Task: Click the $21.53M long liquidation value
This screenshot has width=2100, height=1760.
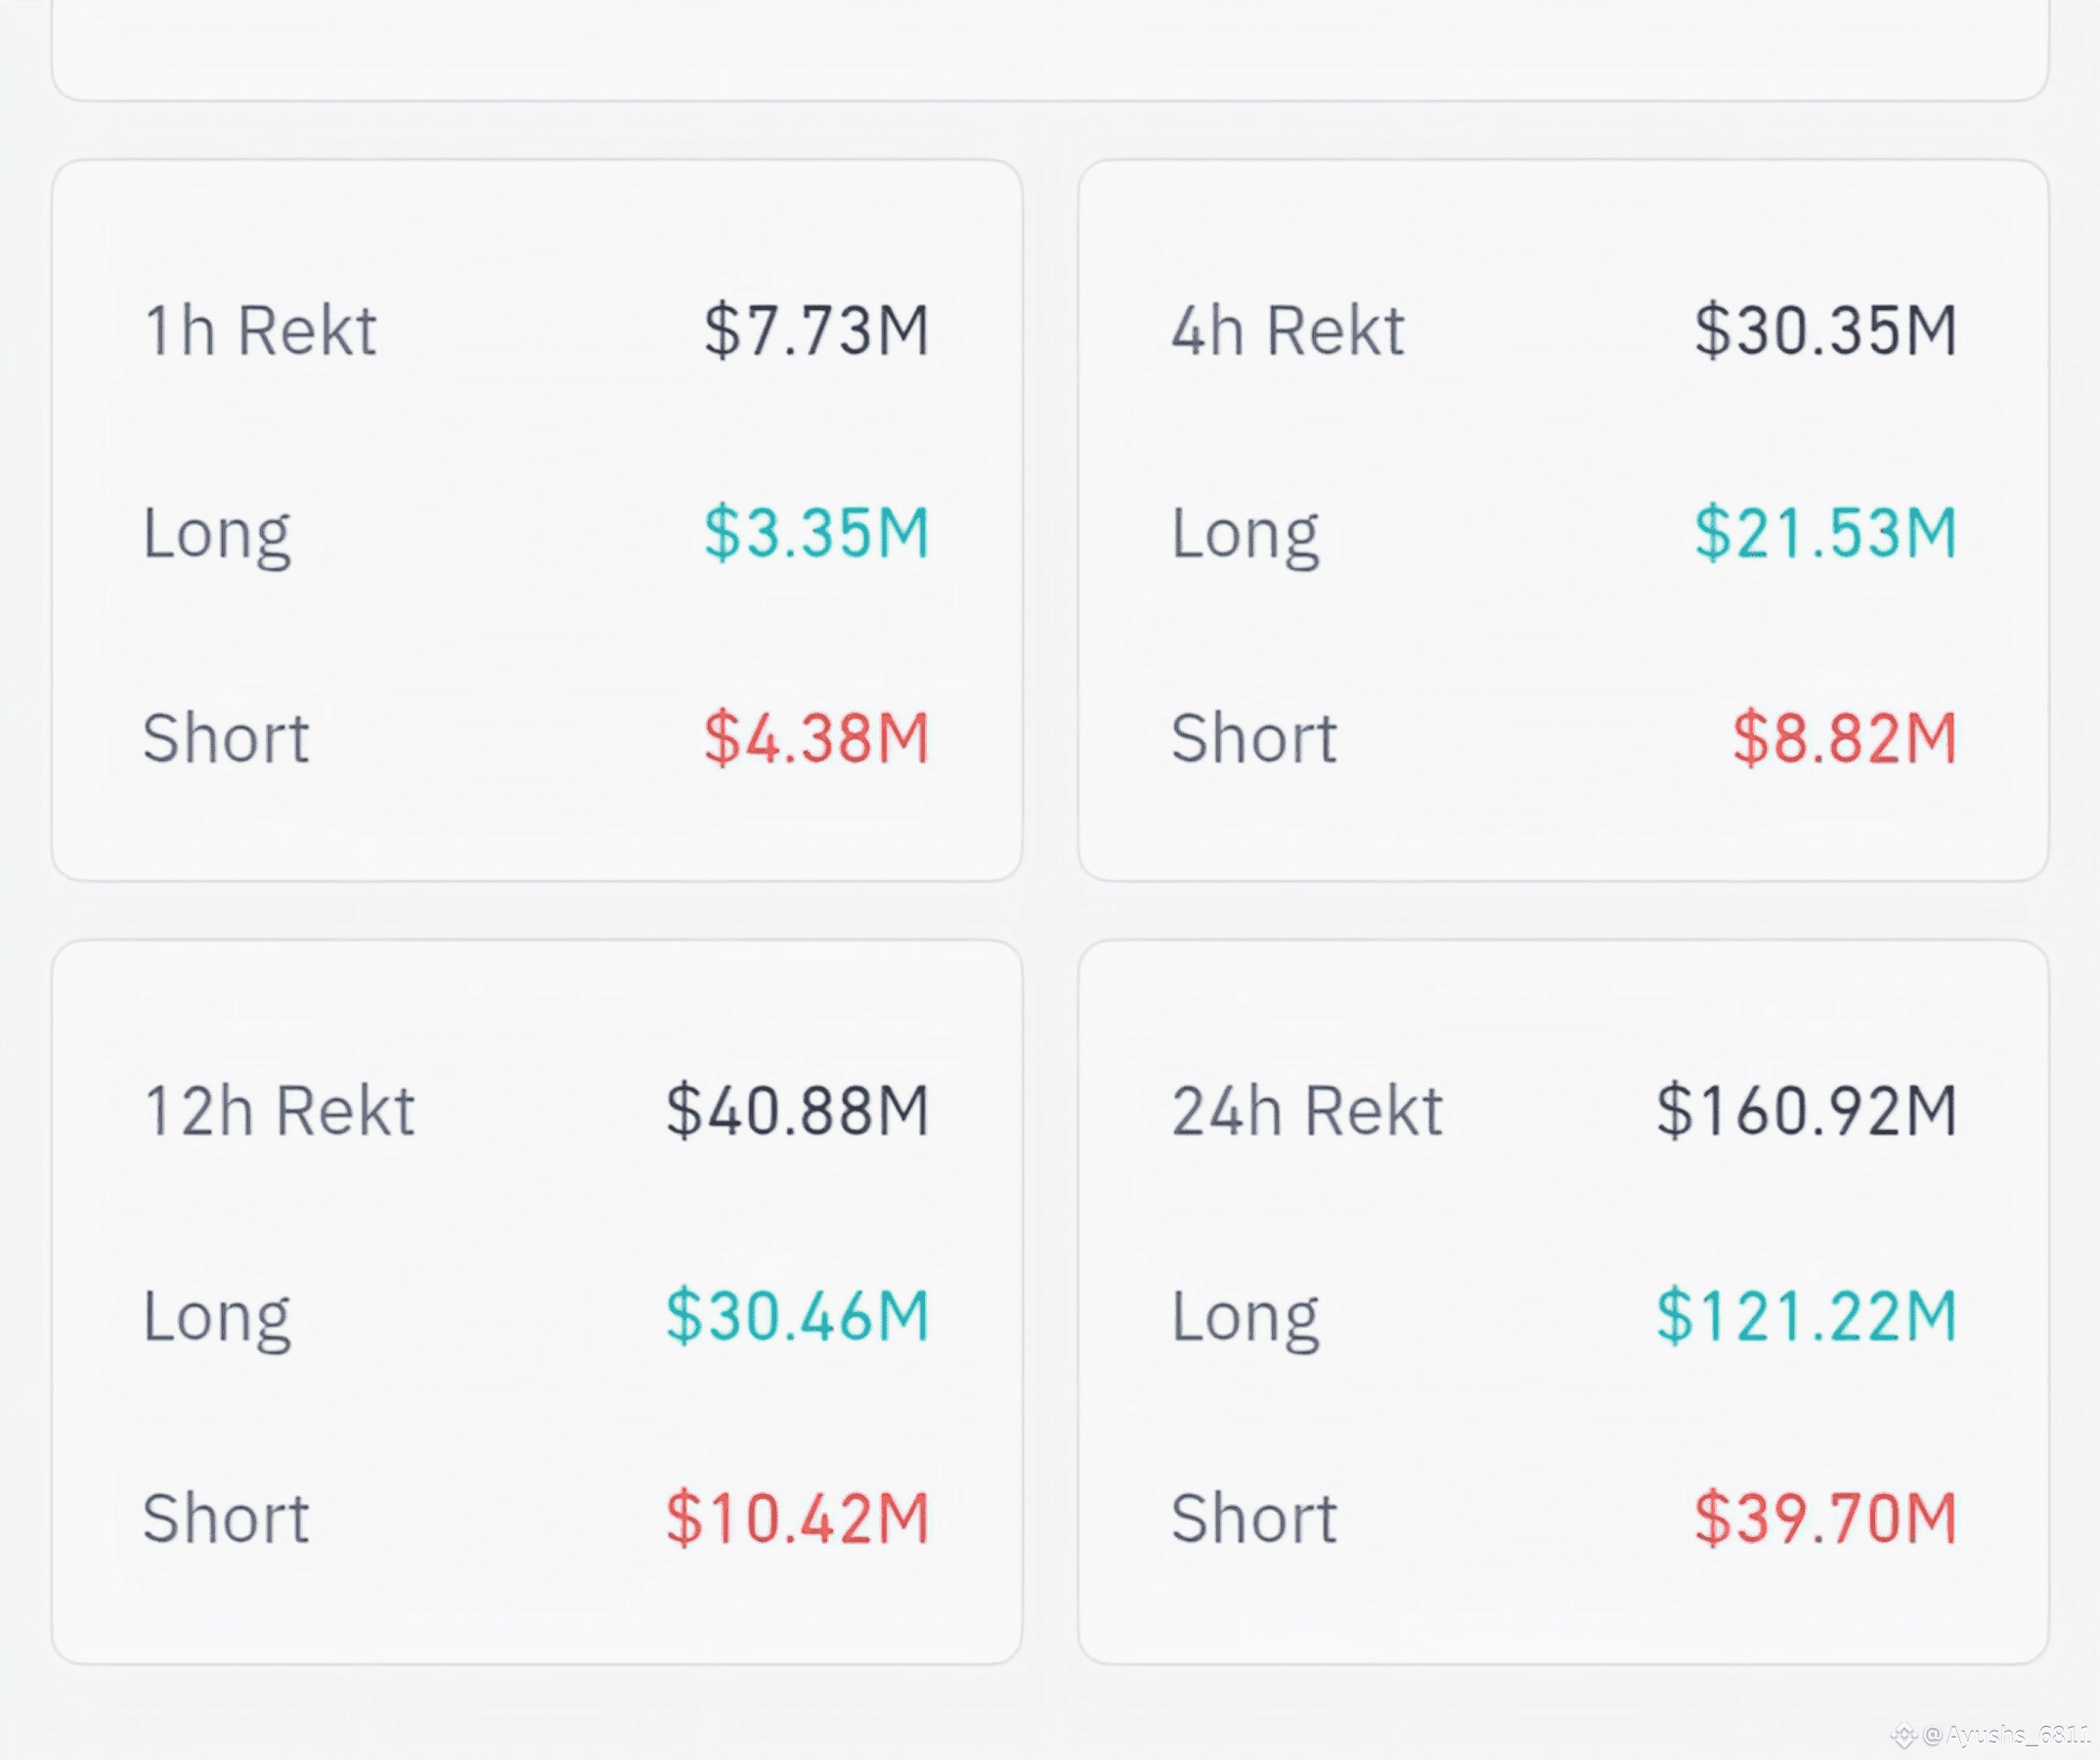Action: coord(1825,533)
